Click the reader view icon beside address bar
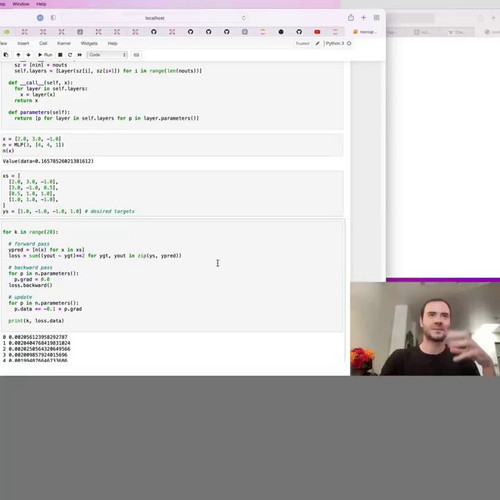500x500 pixels. click(x=53, y=18)
